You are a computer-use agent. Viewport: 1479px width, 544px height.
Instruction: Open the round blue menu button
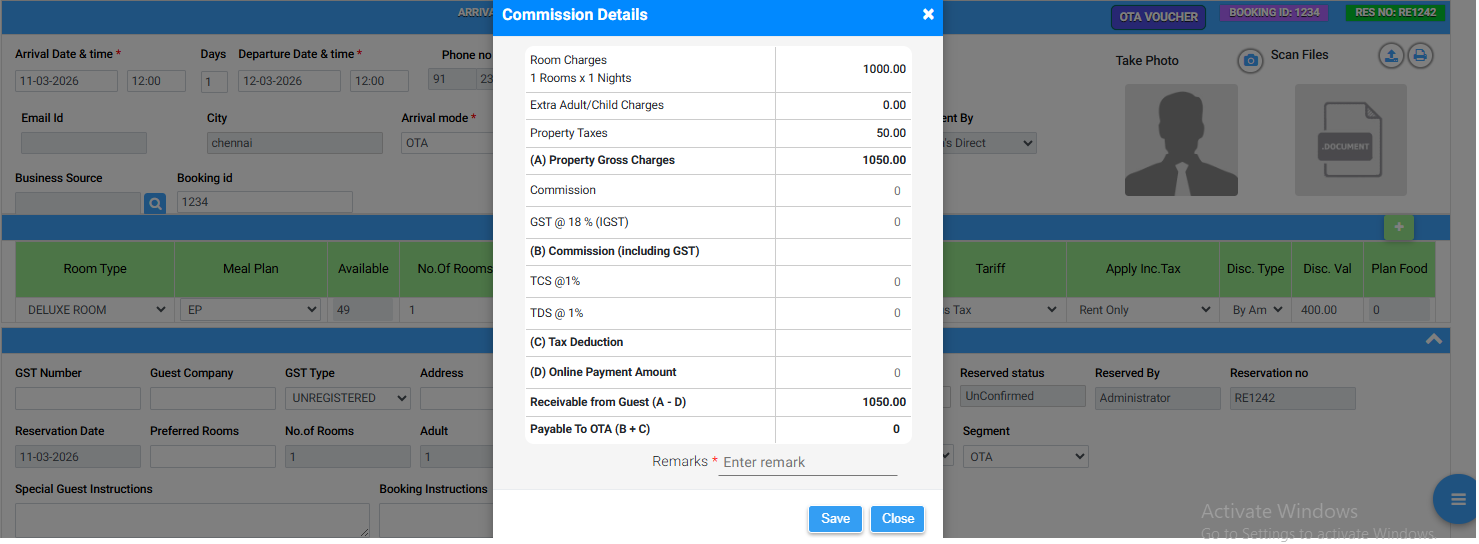tap(1455, 498)
